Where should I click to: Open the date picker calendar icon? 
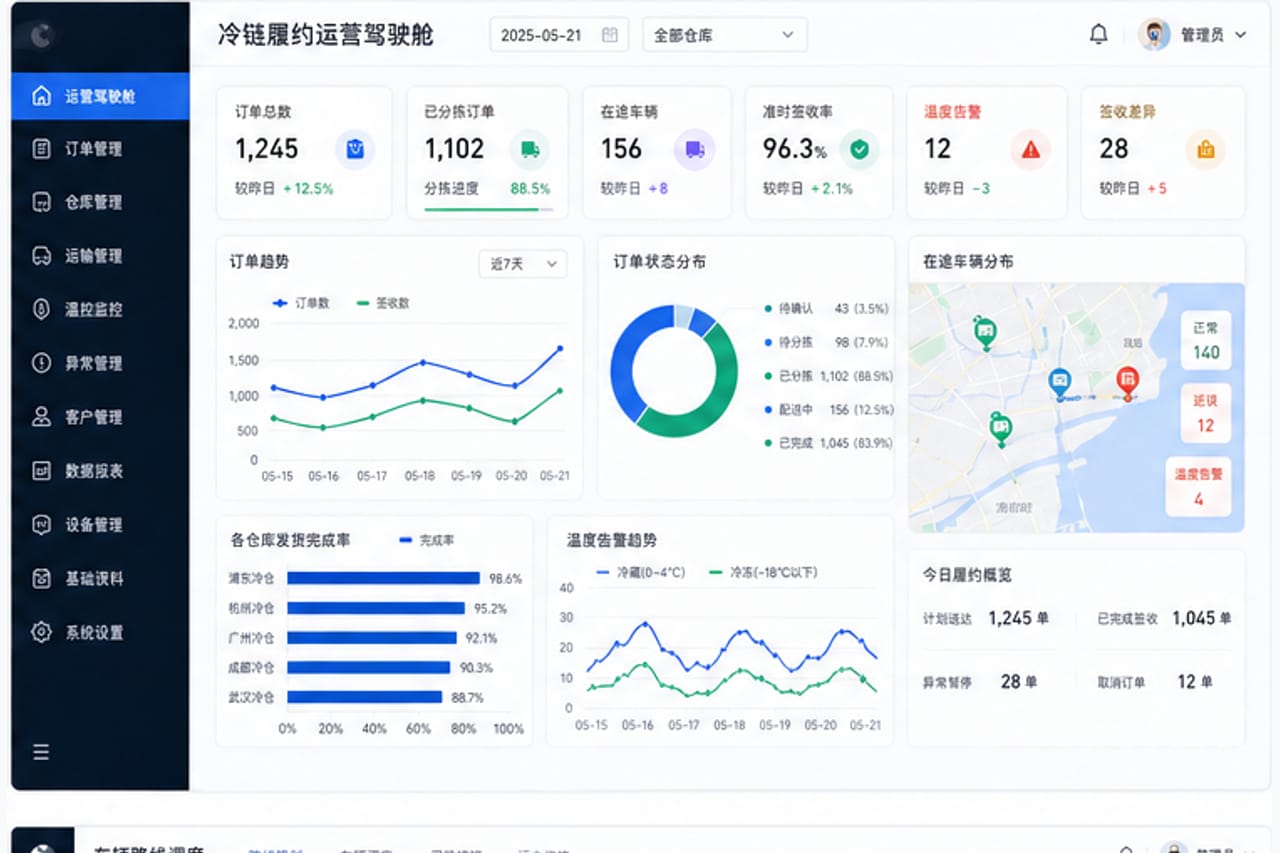(x=610, y=35)
